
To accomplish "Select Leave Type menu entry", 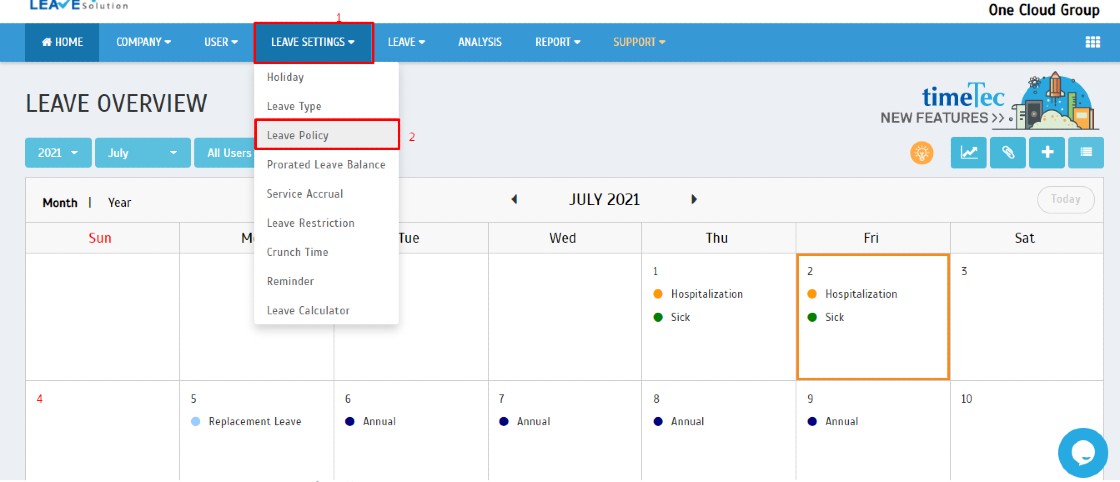I will [326, 106].
